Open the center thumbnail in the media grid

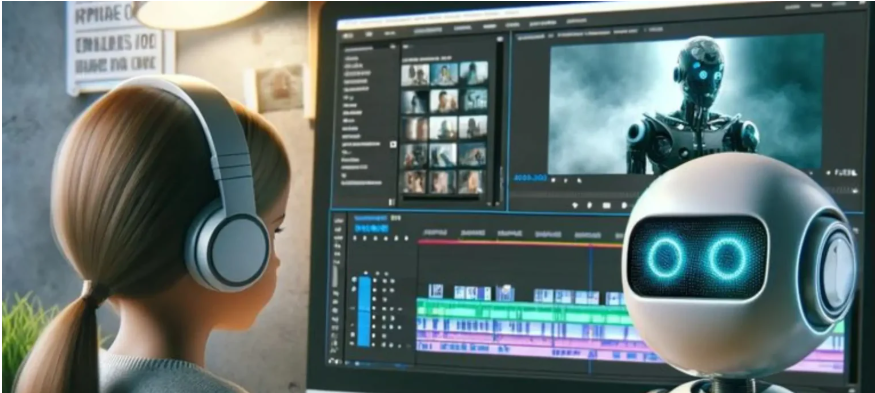[x=444, y=128]
